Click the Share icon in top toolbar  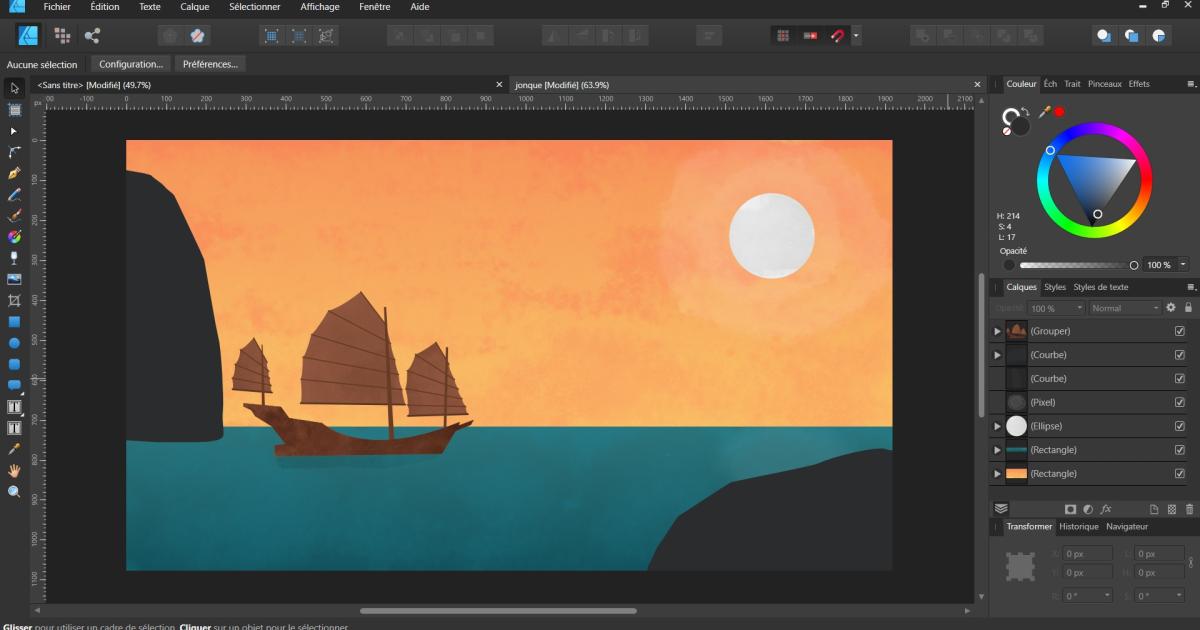pyautogui.click(x=92, y=36)
